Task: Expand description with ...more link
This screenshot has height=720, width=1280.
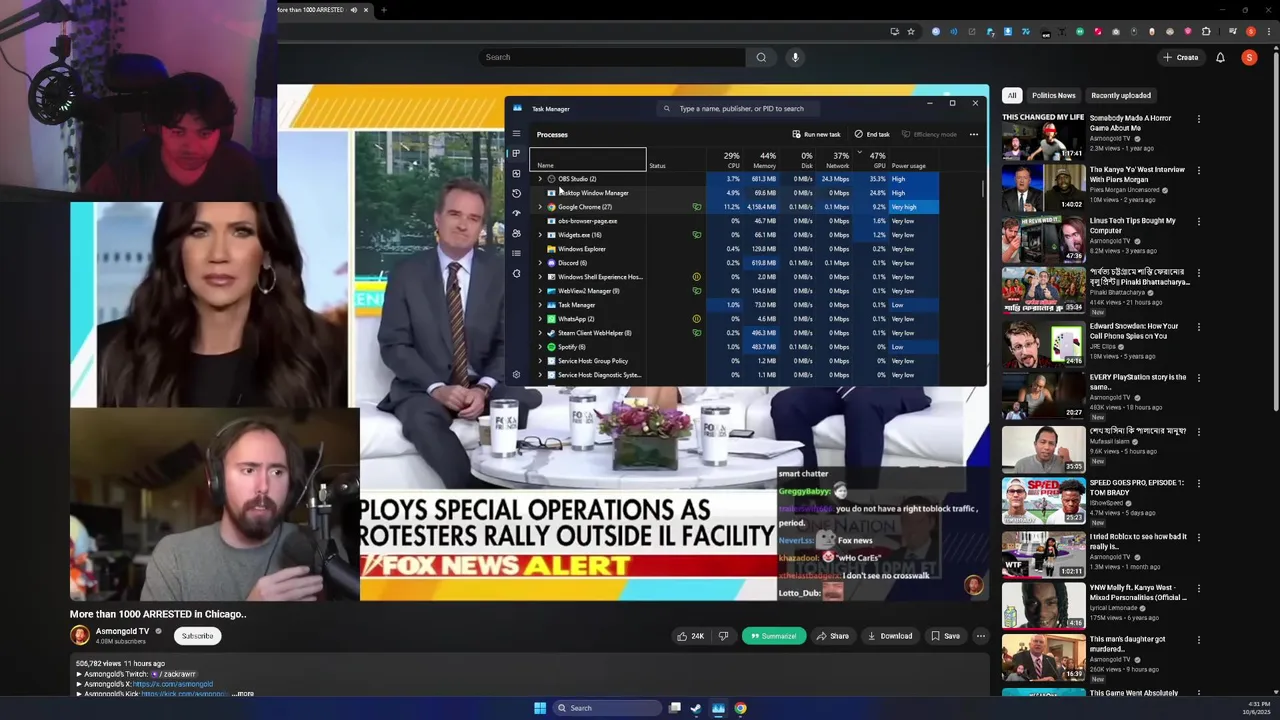Action: click(243, 693)
